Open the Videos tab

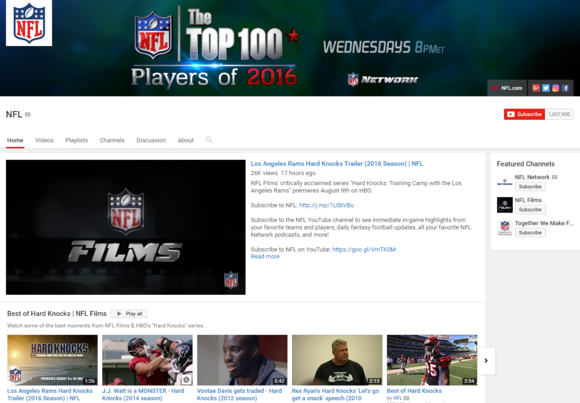click(44, 140)
